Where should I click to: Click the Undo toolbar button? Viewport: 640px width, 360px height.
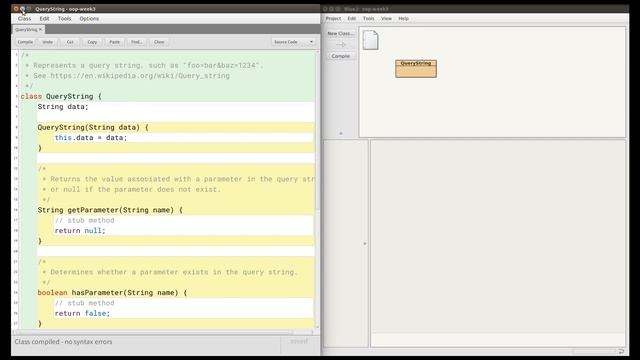pyautogui.click(x=48, y=42)
